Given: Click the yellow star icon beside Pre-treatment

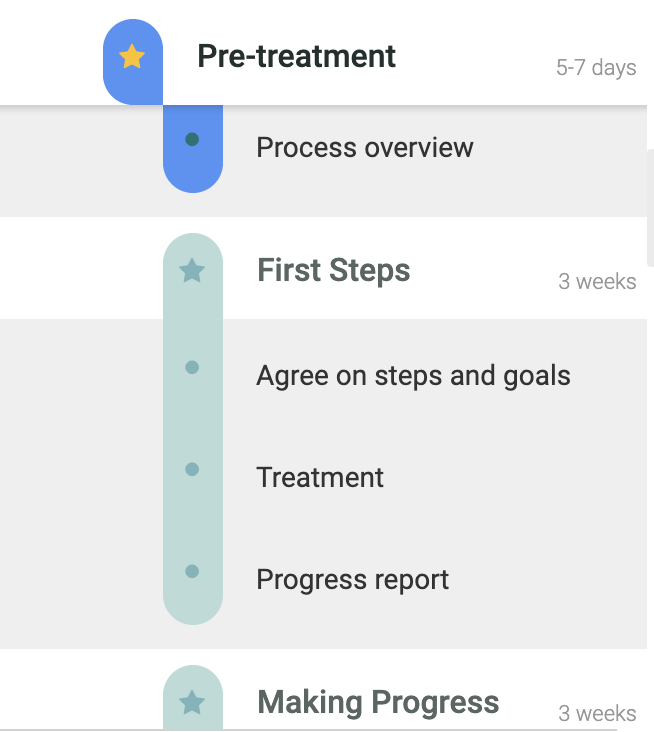Looking at the screenshot, I should tap(132, 56).
